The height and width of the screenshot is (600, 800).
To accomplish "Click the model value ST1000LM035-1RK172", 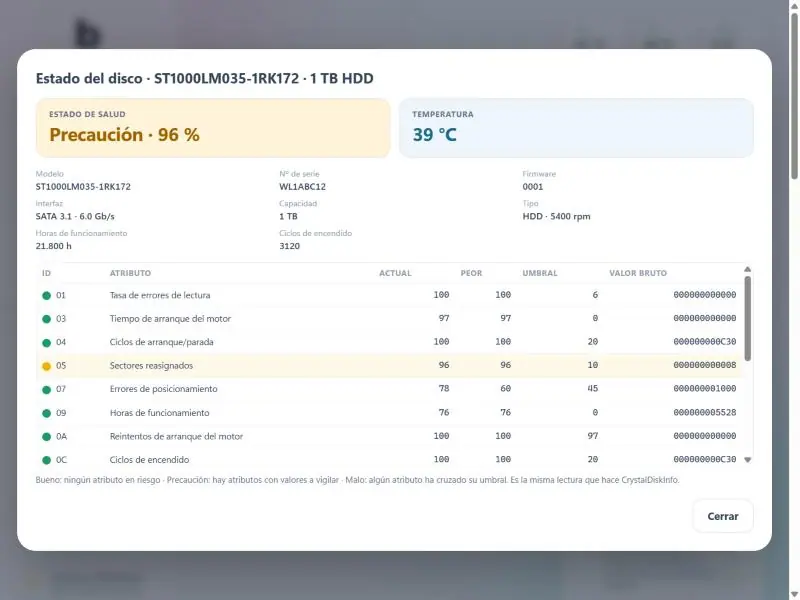I will pyautogui.click(x=83, y=187).
